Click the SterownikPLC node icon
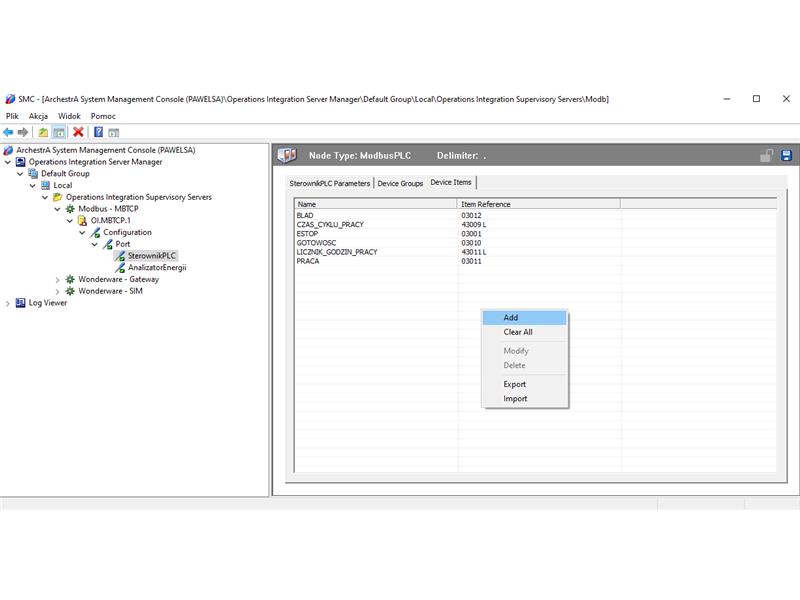 pyautogui.click(x=120, y=256)
